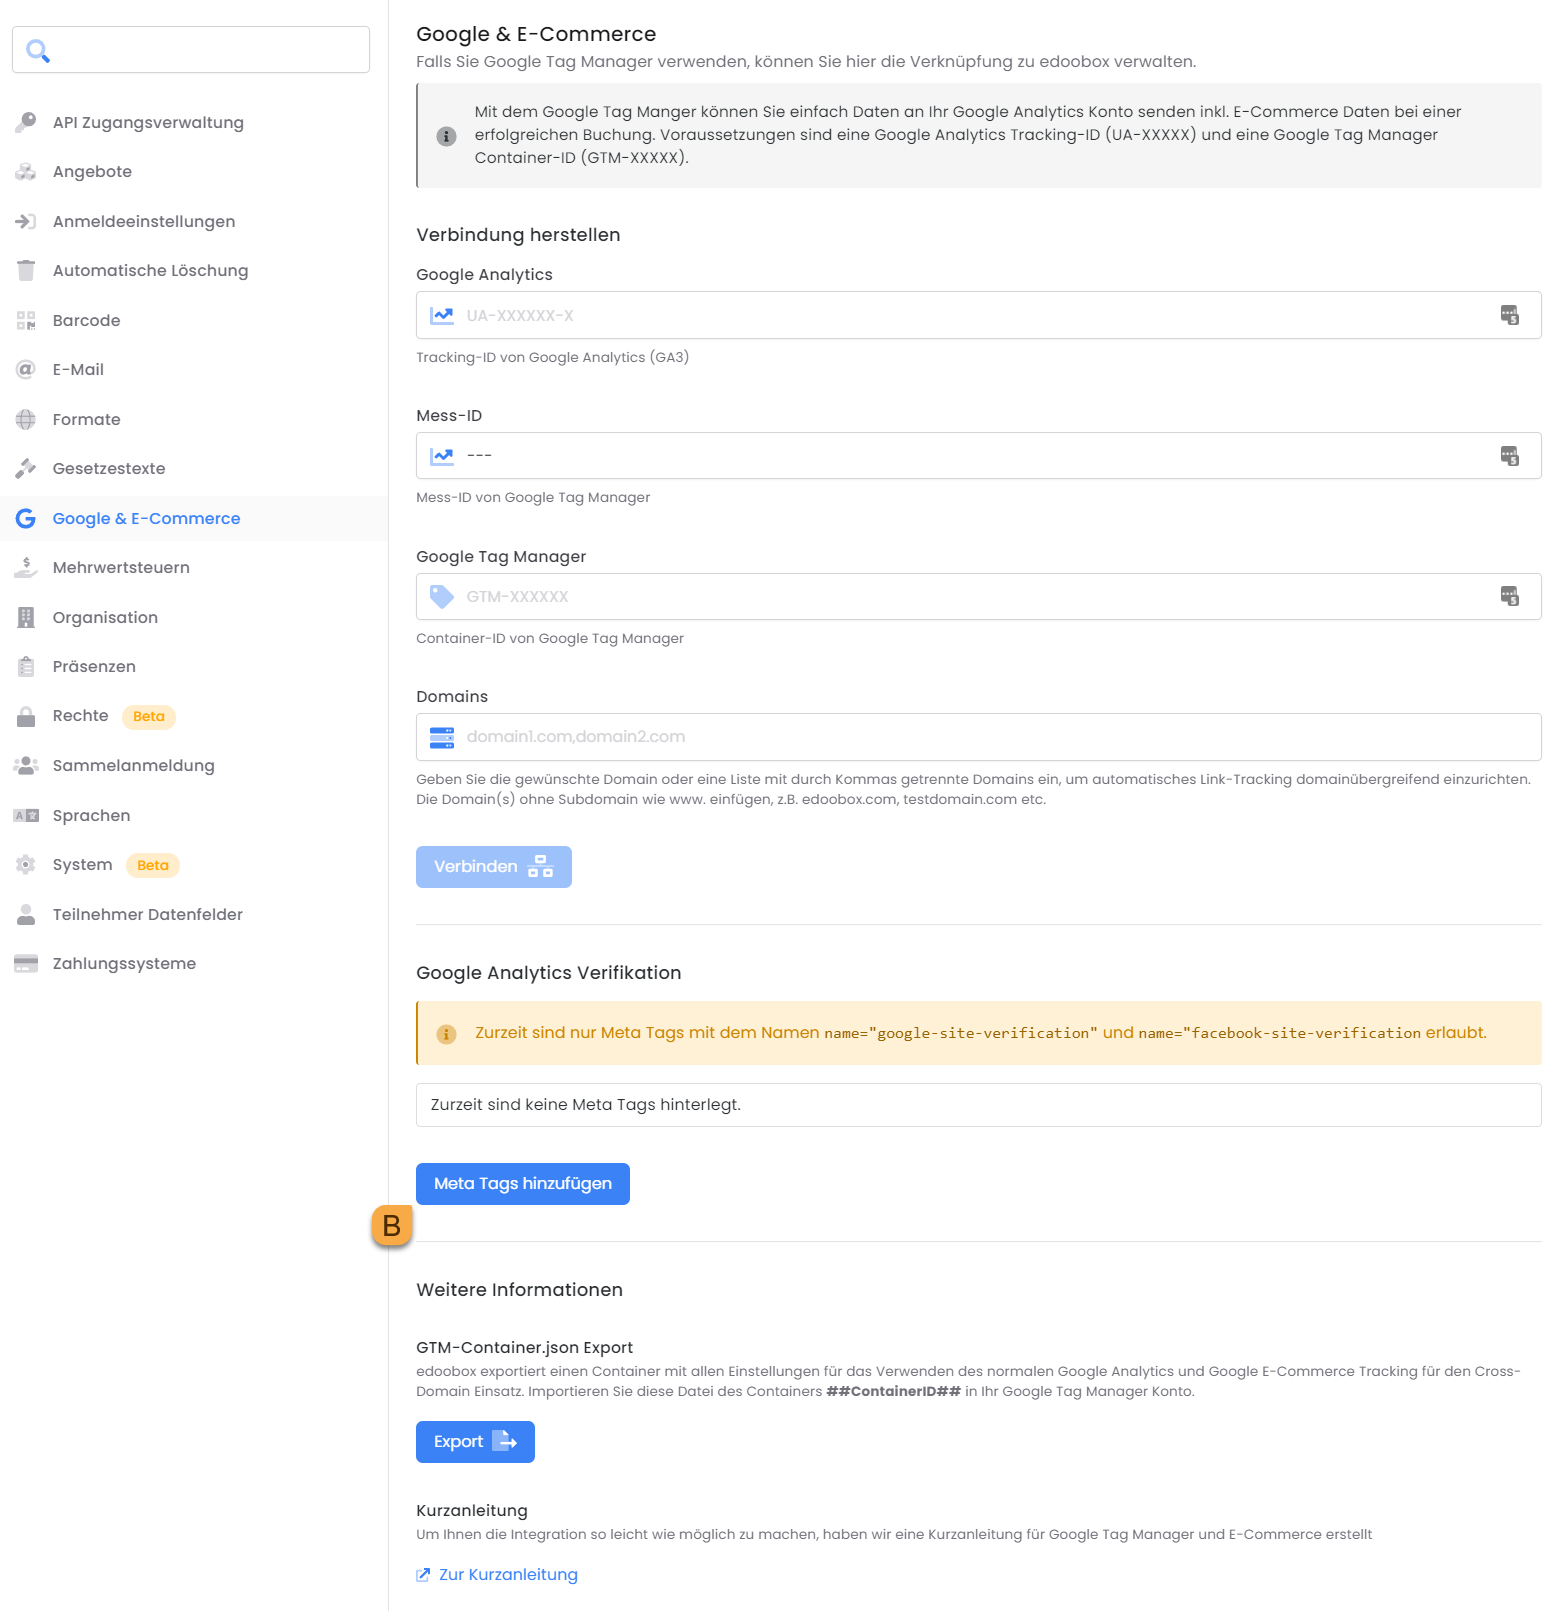Click the Barcode QR icon
This screenshot has width=1560, height=1611.
(26, 320)
